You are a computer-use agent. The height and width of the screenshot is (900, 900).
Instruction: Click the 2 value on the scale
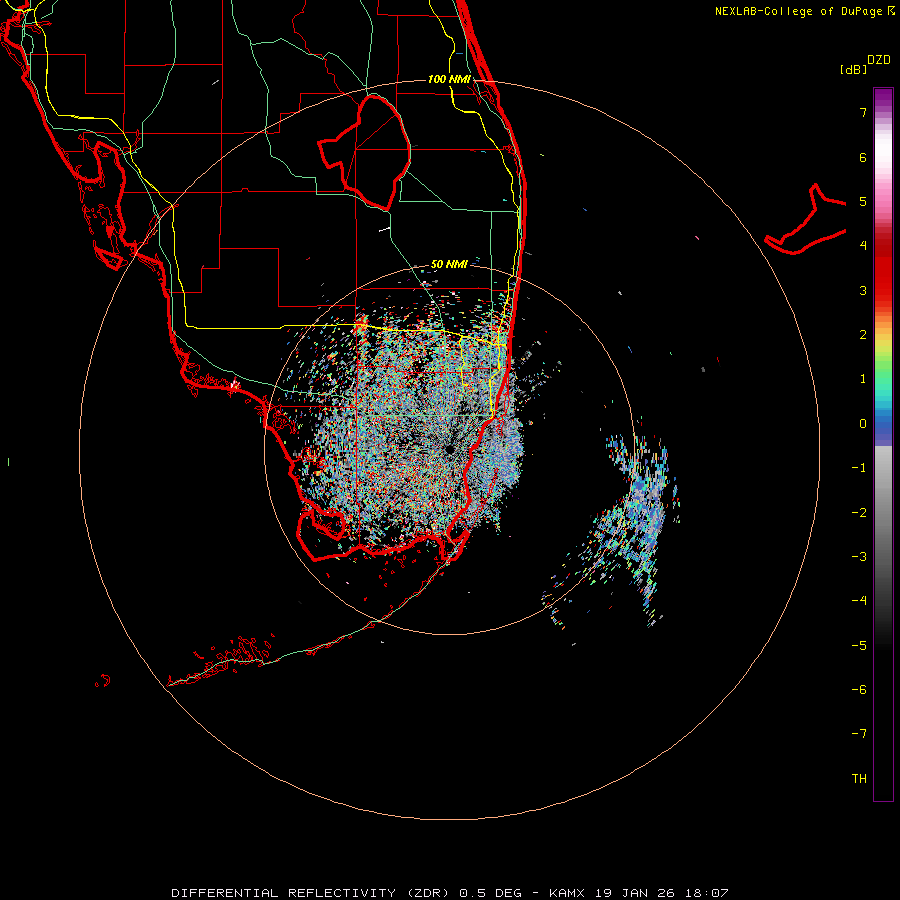click(x=863, y=335)
